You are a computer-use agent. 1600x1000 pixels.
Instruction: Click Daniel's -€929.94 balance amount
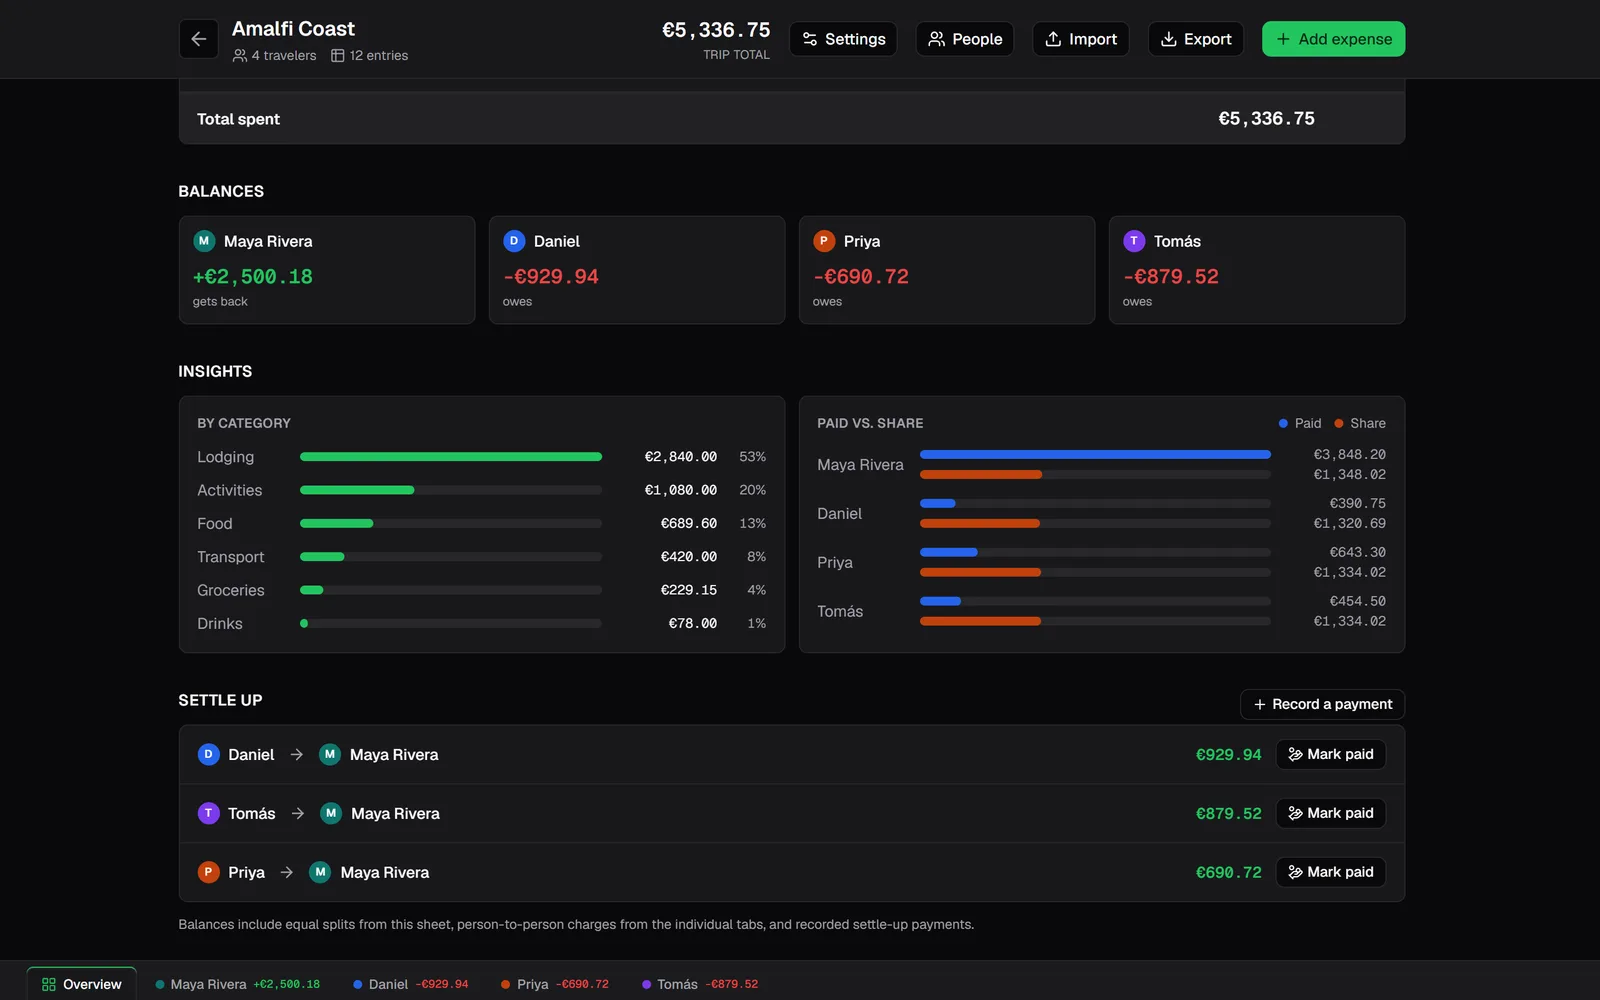point(551,277)
